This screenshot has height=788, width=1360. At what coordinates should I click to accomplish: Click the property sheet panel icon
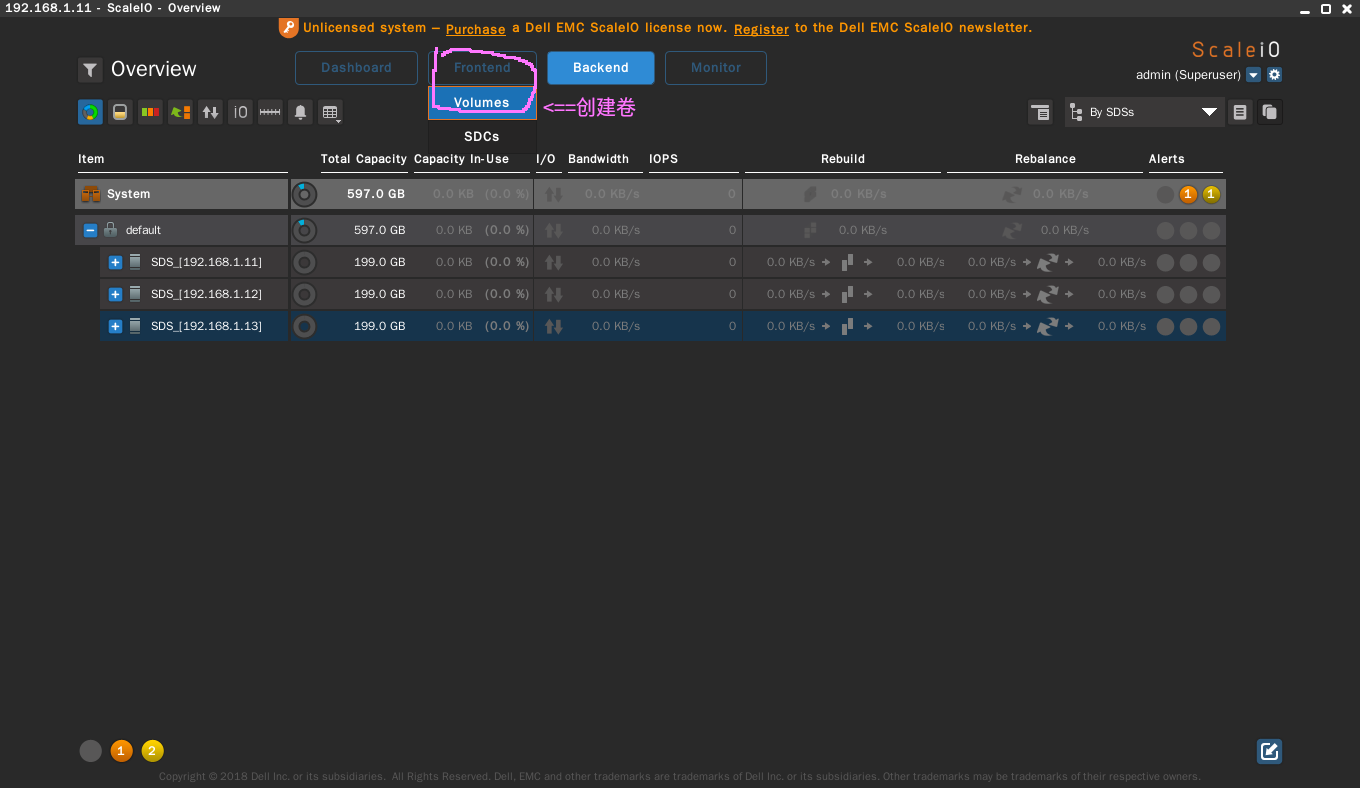(x=1040, y=112)
